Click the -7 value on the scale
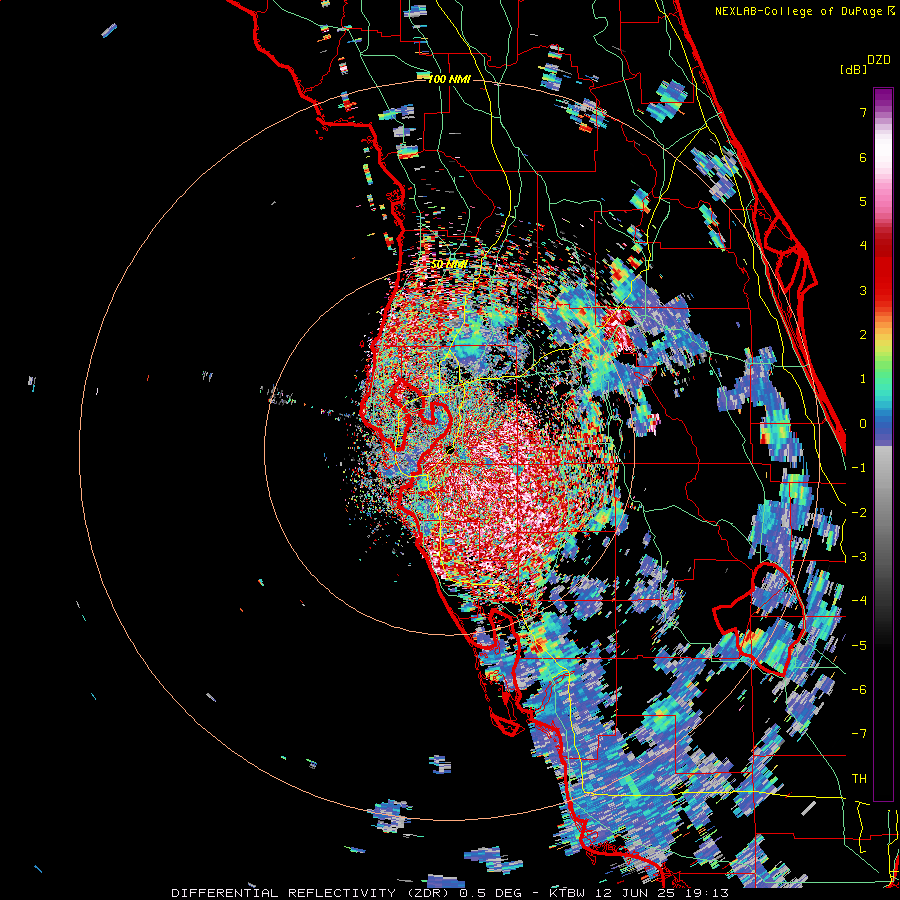This screenshot has height=900, width=900. click(859, 734)
